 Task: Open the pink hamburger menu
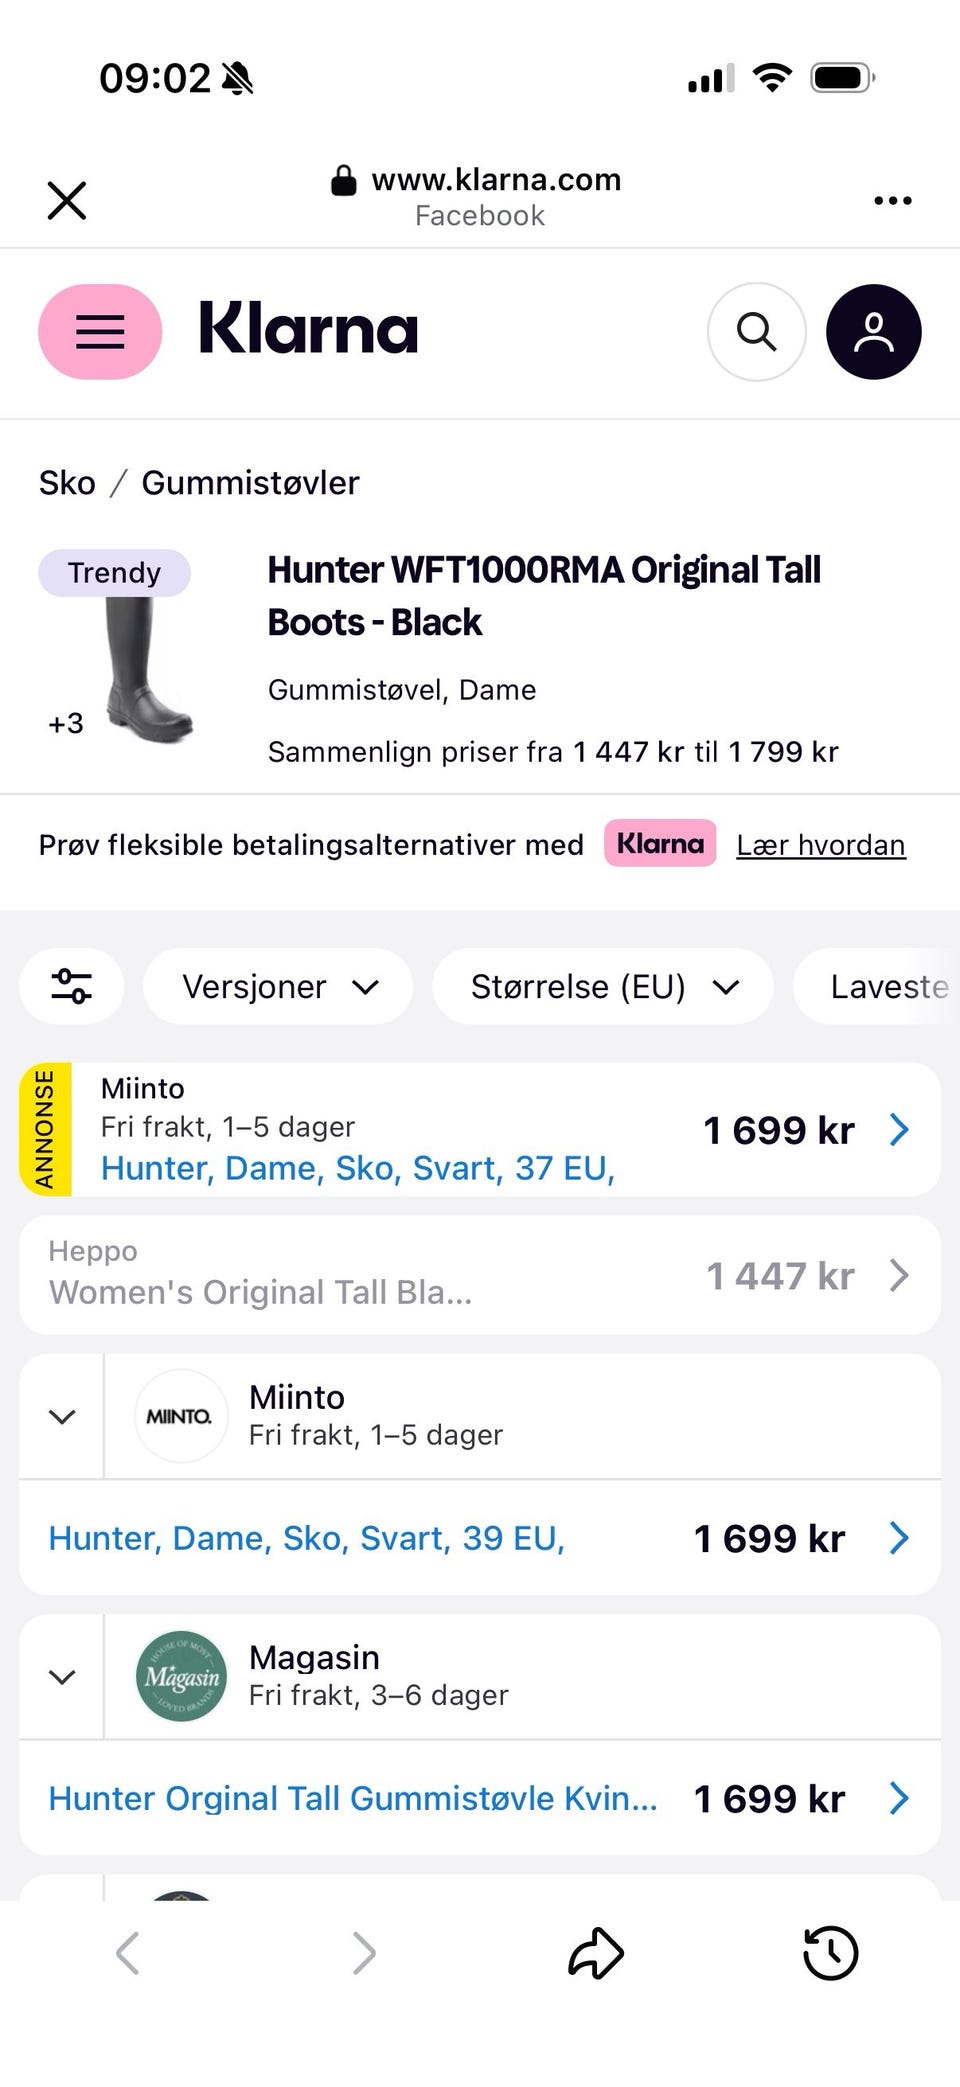pyautogui.click(x=100, y=332)
